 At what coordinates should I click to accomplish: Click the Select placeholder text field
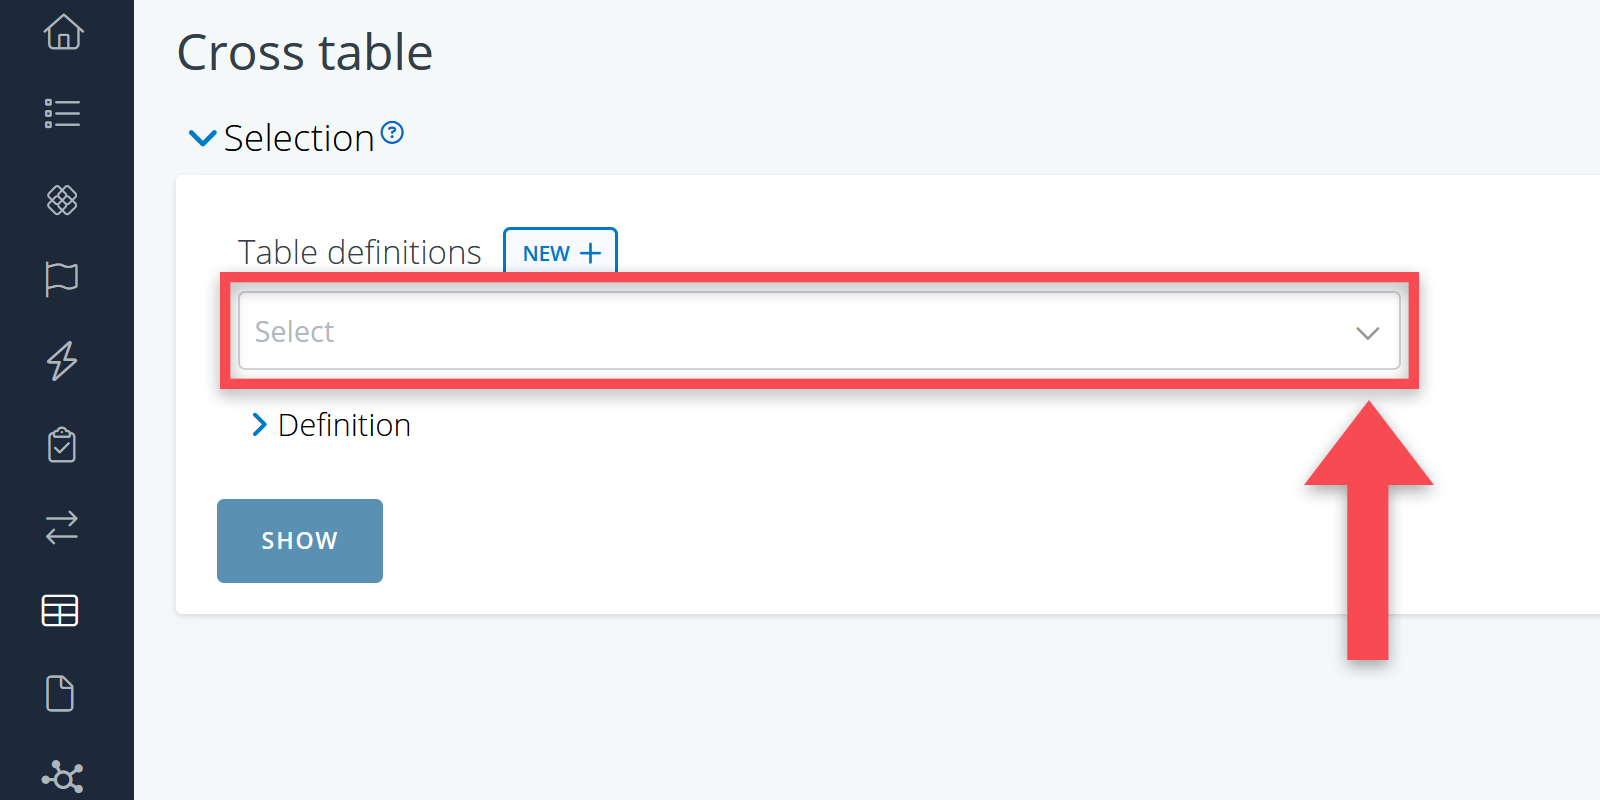pos(295,331)
